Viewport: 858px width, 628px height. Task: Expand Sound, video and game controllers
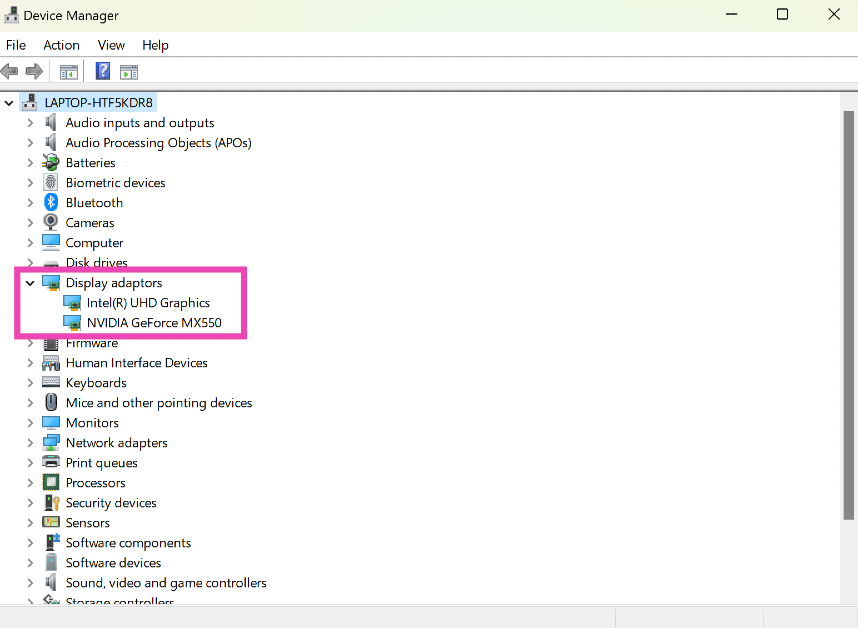click(x=30, y=583)
